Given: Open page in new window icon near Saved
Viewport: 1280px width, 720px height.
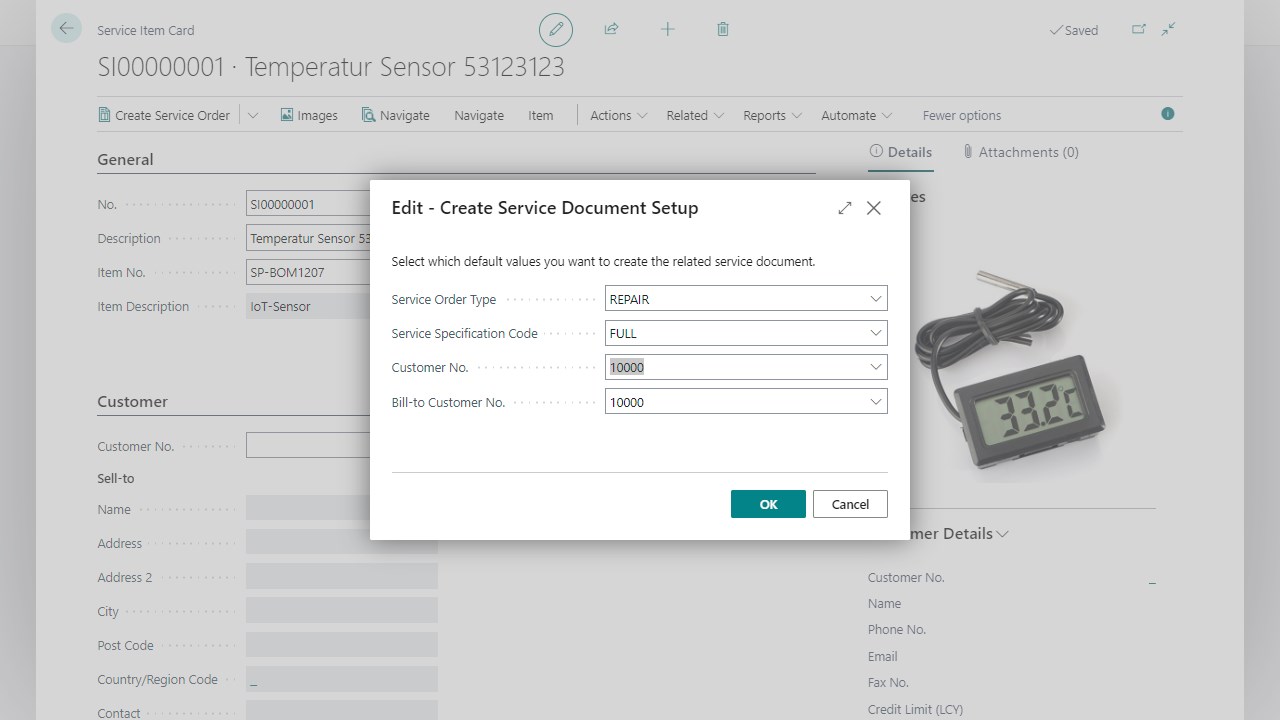Looking at the screenshot, I should point(1138,30).
